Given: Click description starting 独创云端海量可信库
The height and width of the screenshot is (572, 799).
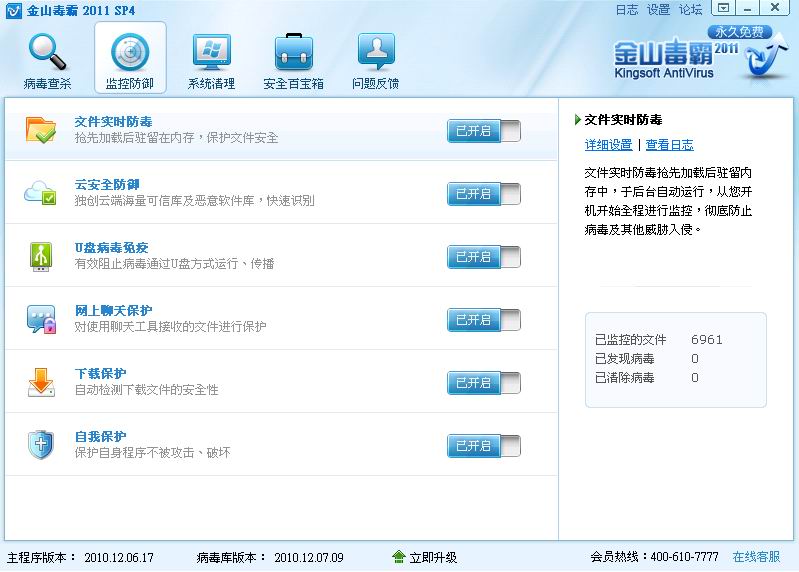Looking at the screenshot, I should click(x=194, y=201).
